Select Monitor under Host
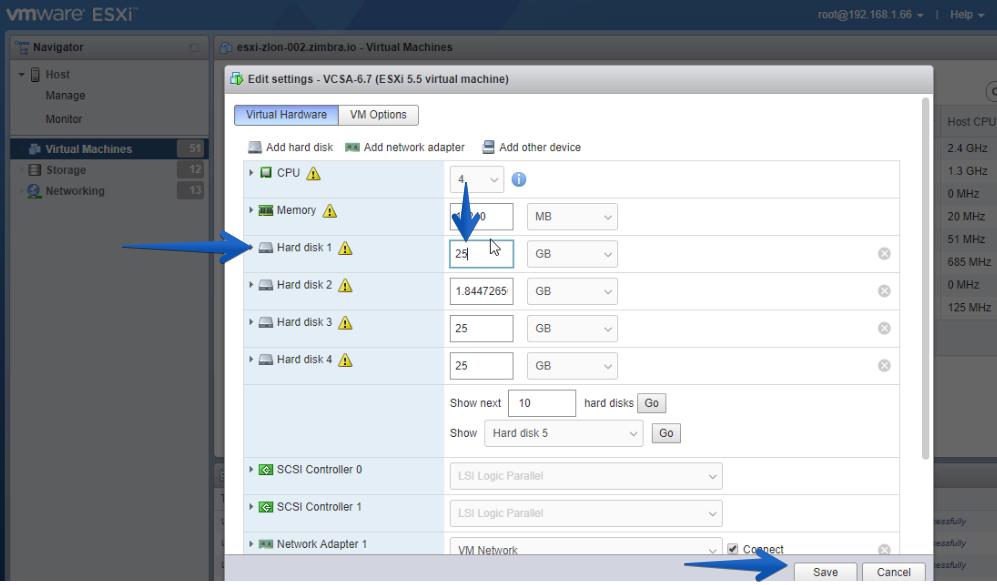 pyautogui.click(x=64, y=119)
